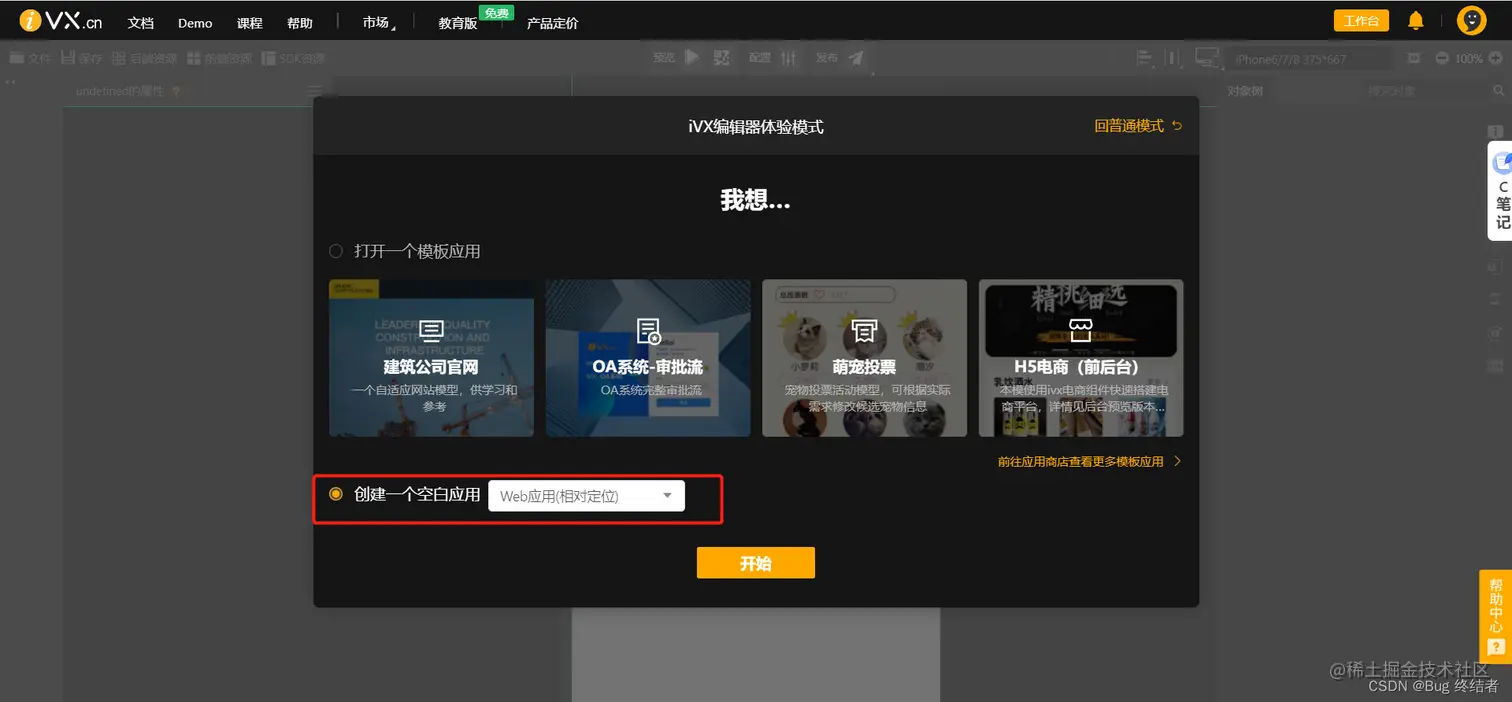The width and height of the screenshot is (1512, 702).
Task: Open the user avatar menu
Action: coord(1471,20)
